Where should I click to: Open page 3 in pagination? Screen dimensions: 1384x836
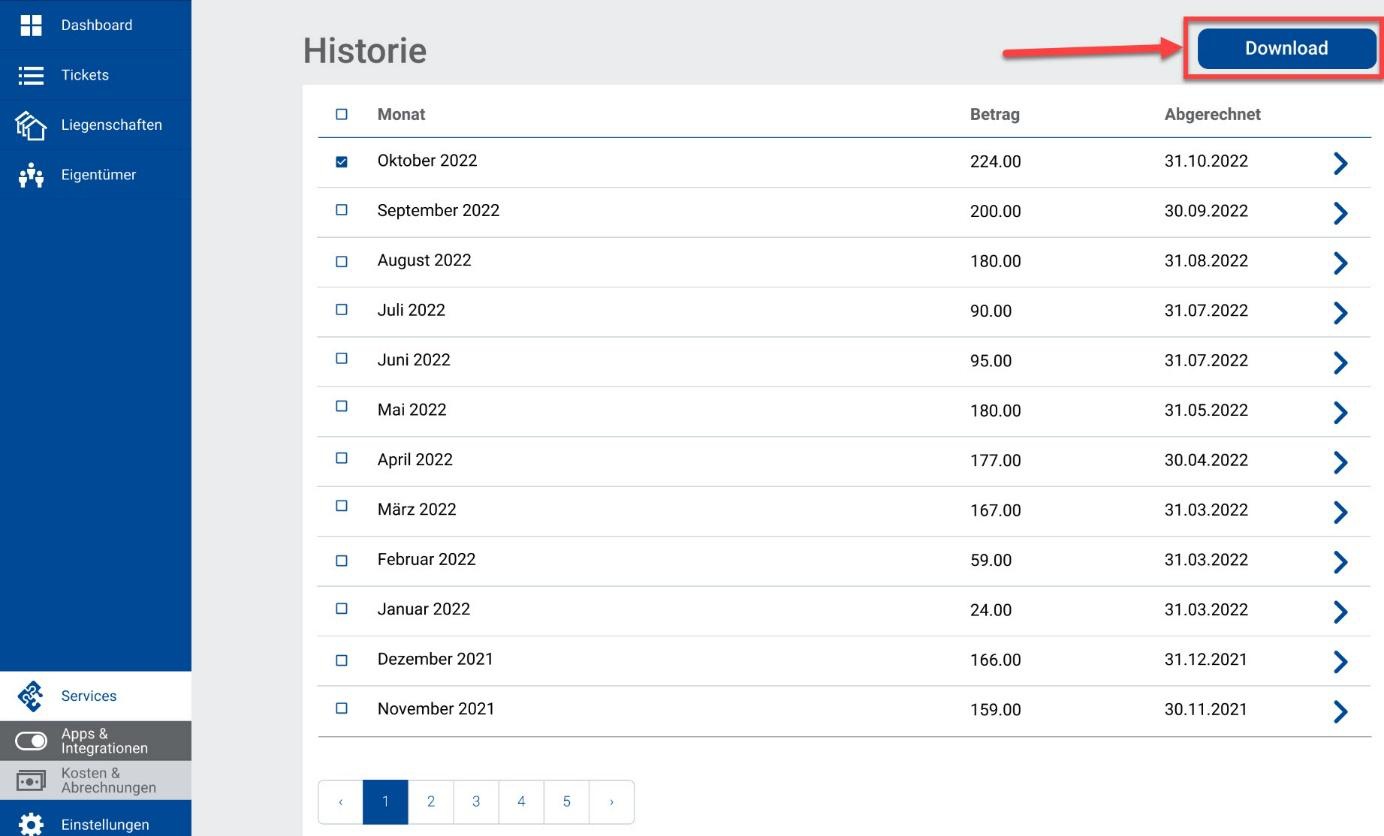pyautogui.click(x=476, y=802)
